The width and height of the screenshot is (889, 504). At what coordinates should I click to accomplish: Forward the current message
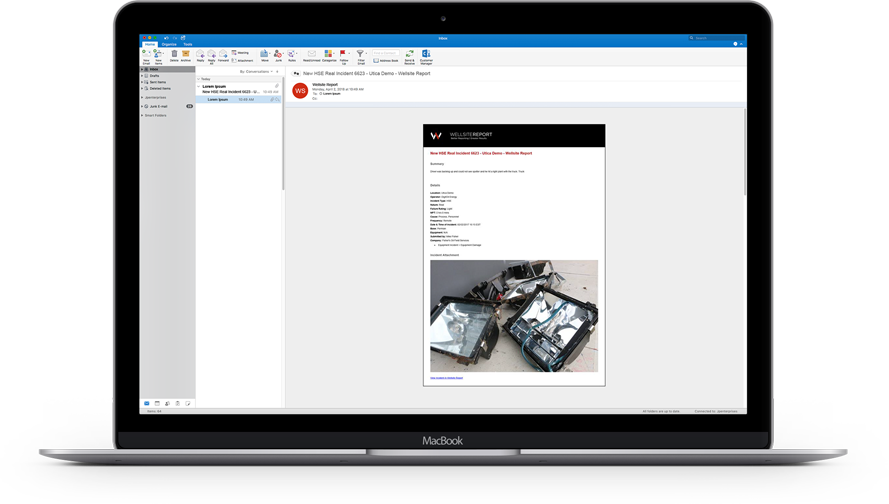pyautogui.click(x=223, y=54)
